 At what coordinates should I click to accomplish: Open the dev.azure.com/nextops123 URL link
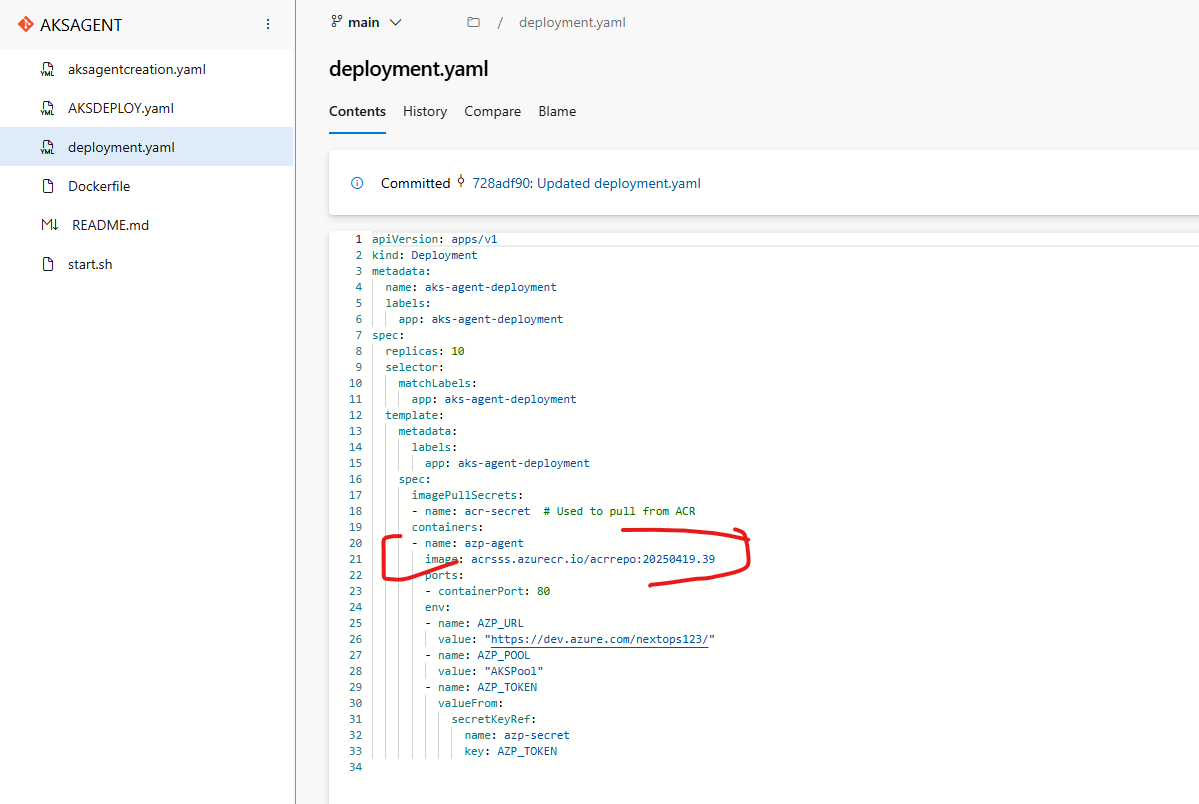click(599, 640)
